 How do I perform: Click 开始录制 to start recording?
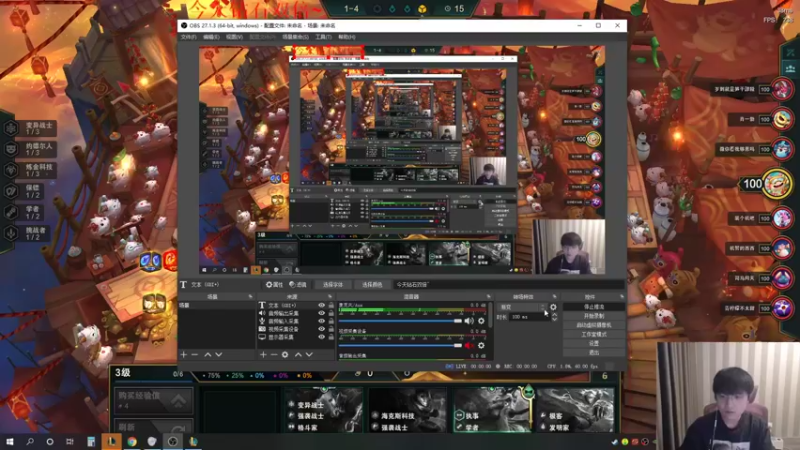click(594, 316)
